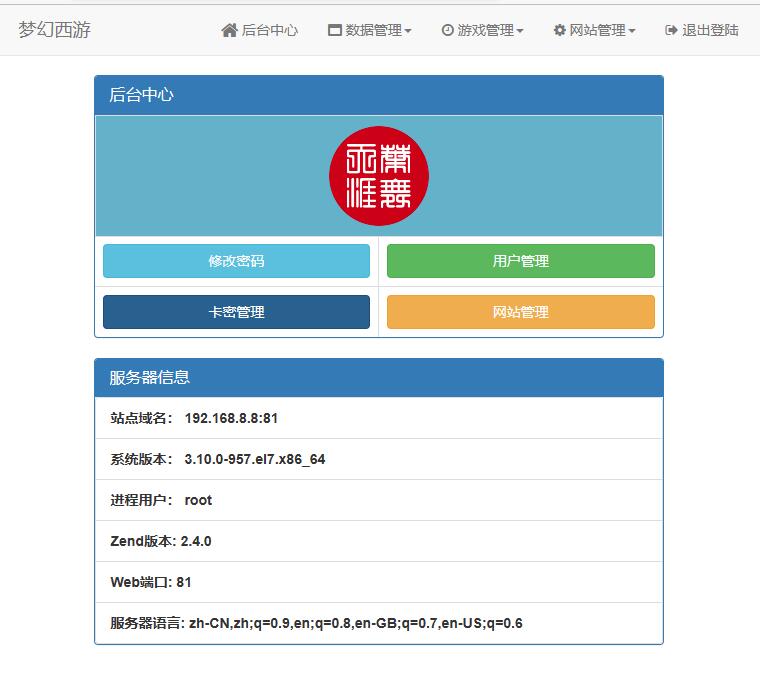
Task: Select the 3.10.0-957.el7.x86_64 system version
Action: point(255,460)
